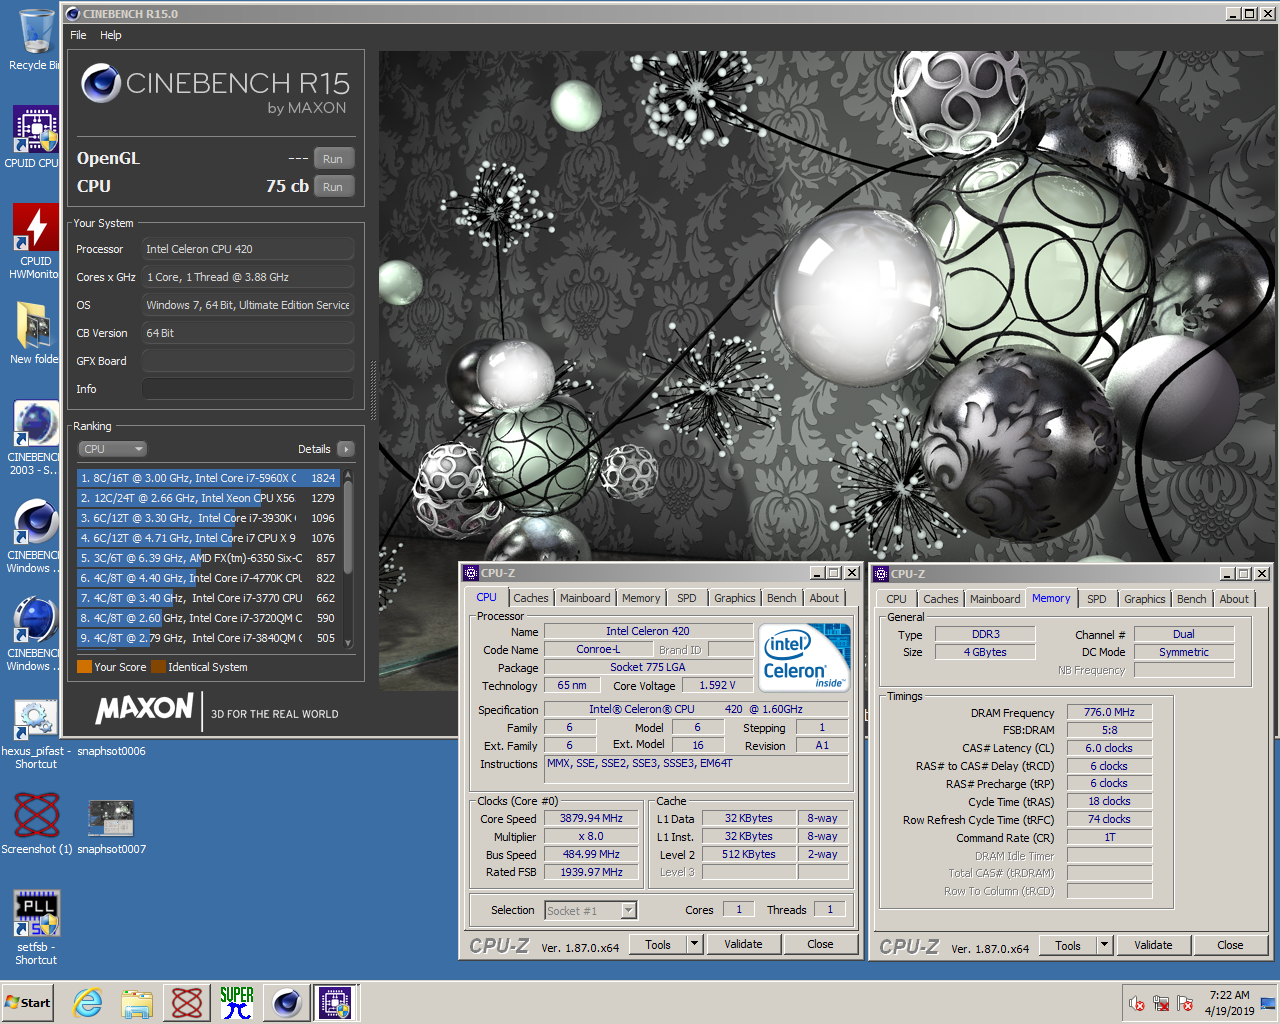Open the hexus_pifast shortcut icon
The width and height of the screenshot is (1280, 1024).
(x=36, y=733)
